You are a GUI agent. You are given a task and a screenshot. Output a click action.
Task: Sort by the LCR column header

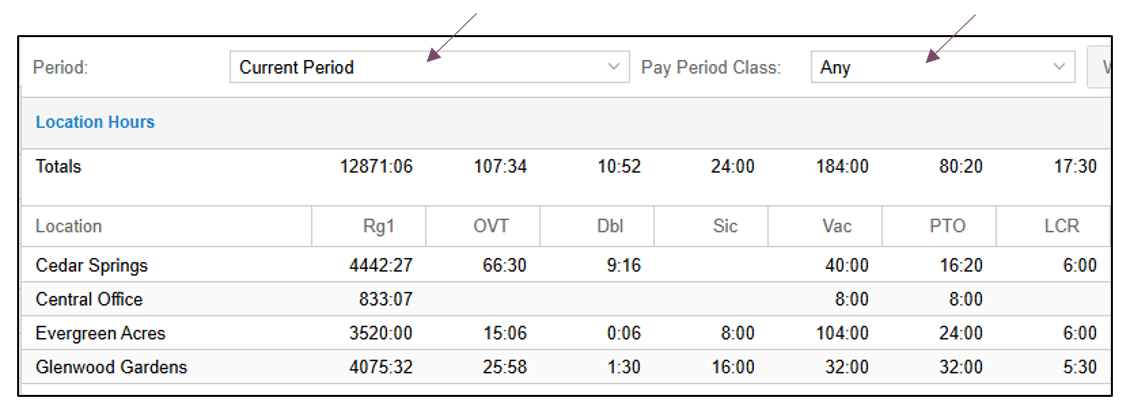(1053, 227)
